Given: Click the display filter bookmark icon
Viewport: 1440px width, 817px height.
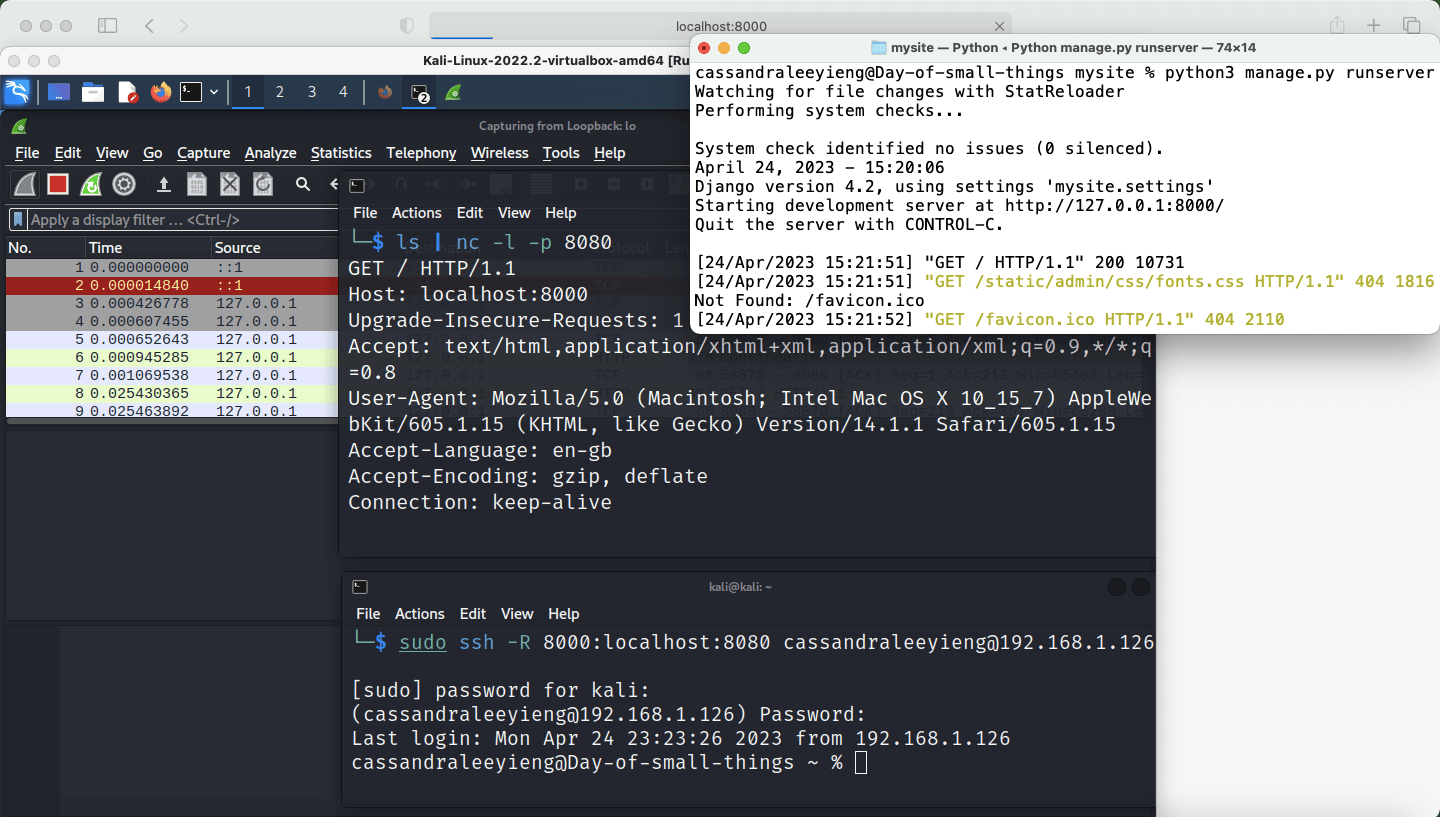Looking at the screenshot, I should (18, 220).
